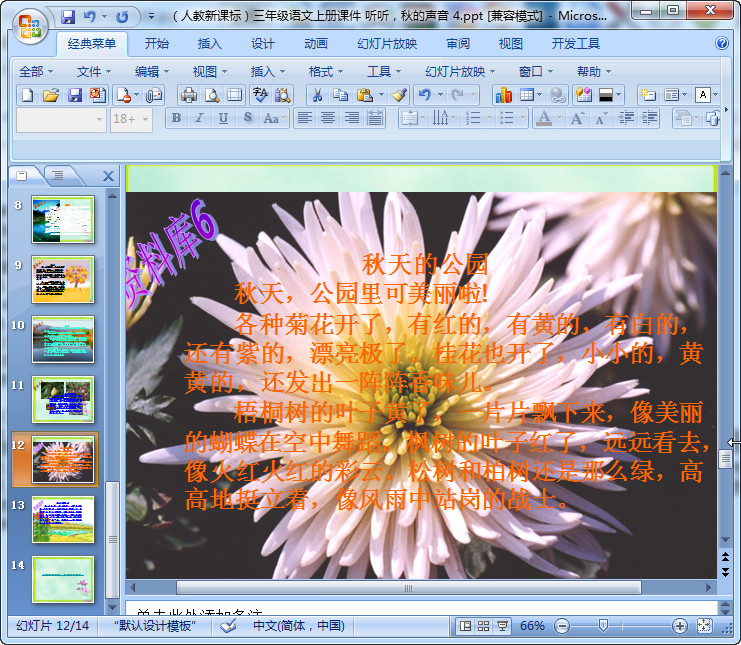Open the font name combo box

tap(61, 119)
